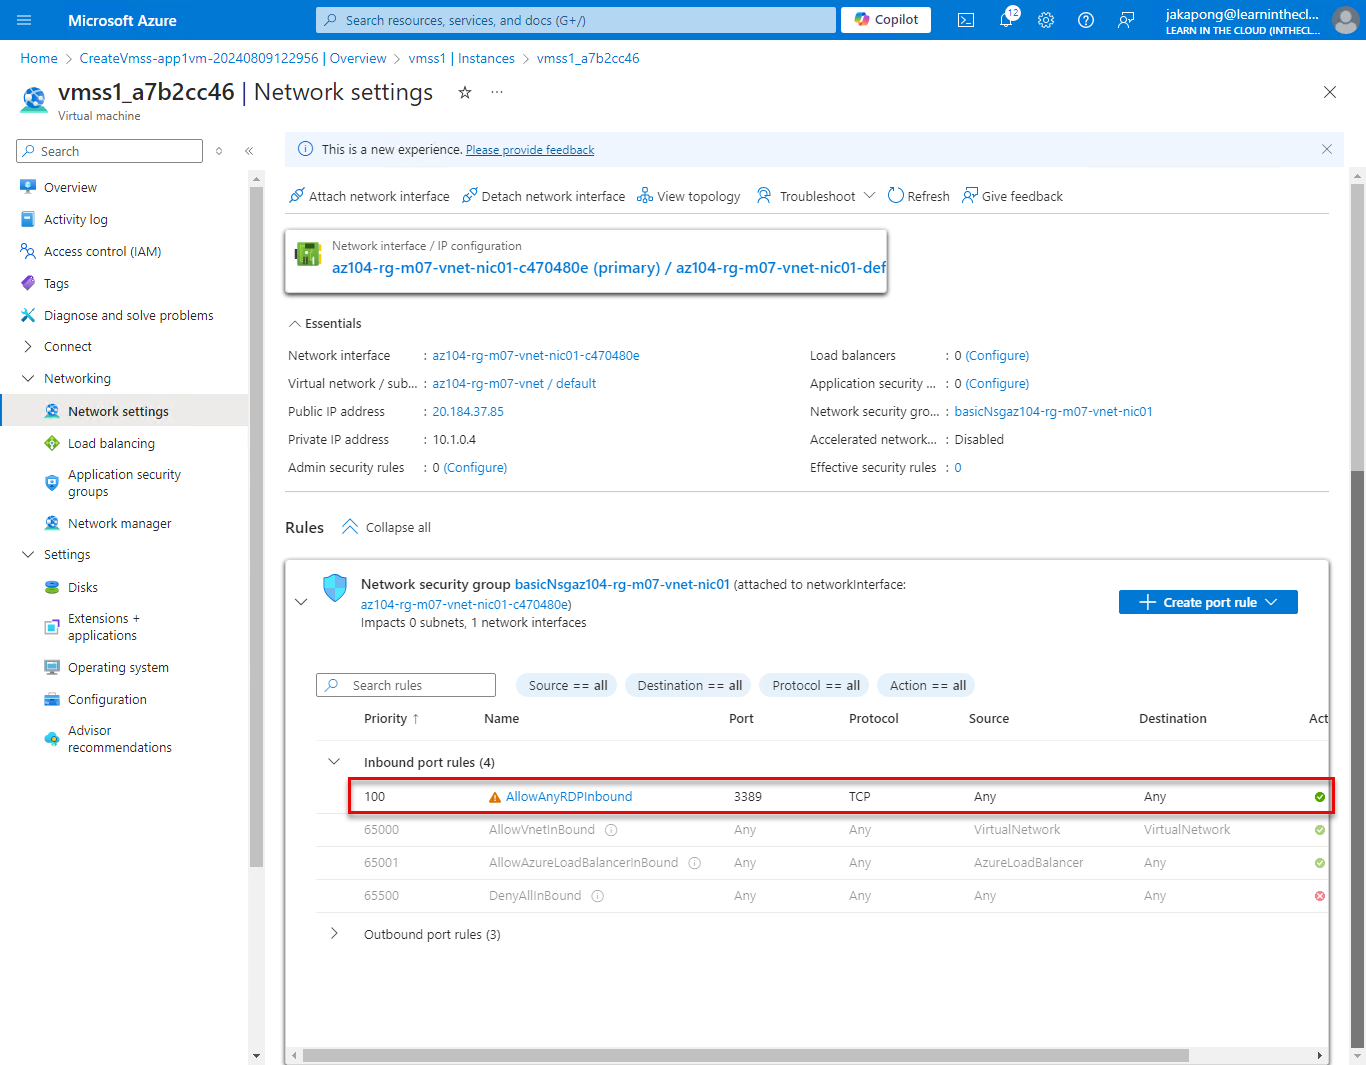Image resolution: width=1366 pixels, height=1065 pixels.
Task: Open Application security groups in left menu
Action: pyautogui.click(x=124, y=483)
